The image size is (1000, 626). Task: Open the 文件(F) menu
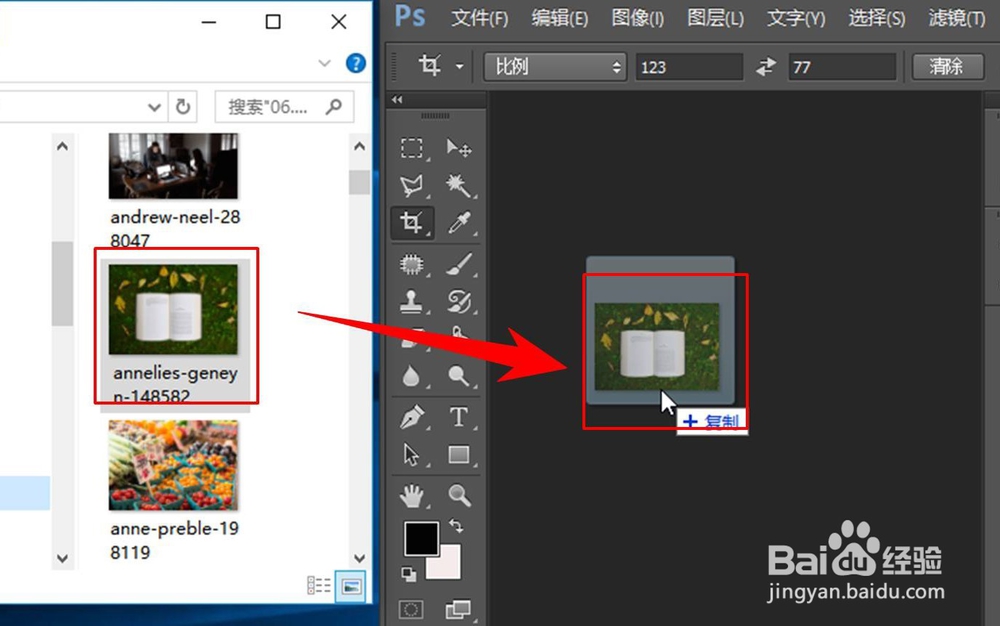pyautogui.click(x=480, y=18)
